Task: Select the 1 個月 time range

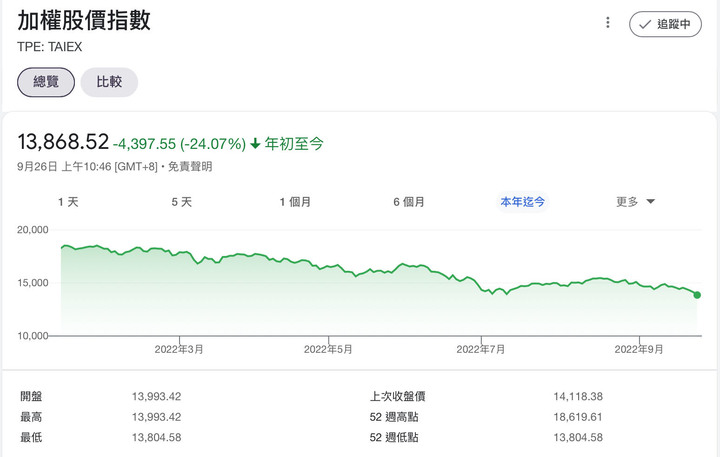Action: point(295,202)
